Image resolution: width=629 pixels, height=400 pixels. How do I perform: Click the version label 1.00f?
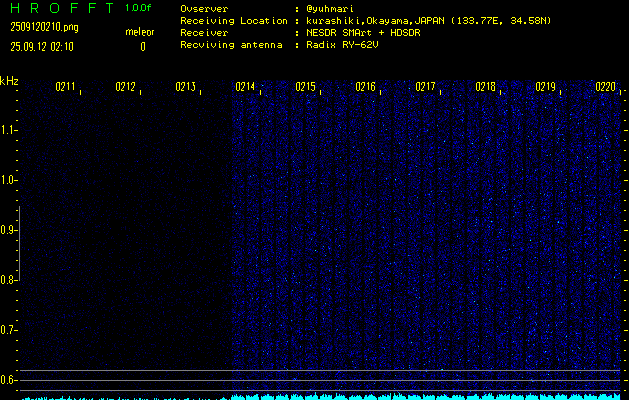138,8
